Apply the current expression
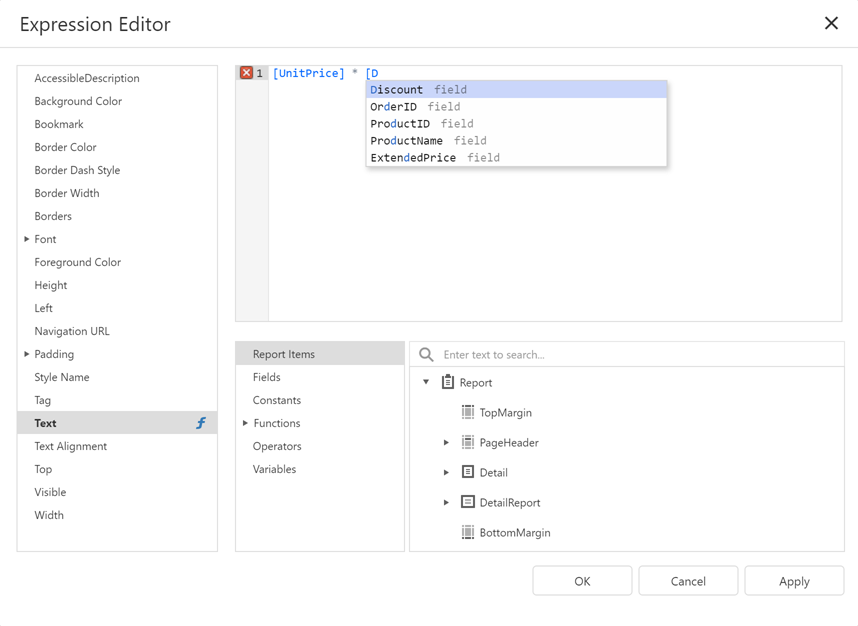 click(x=794, y=580)
